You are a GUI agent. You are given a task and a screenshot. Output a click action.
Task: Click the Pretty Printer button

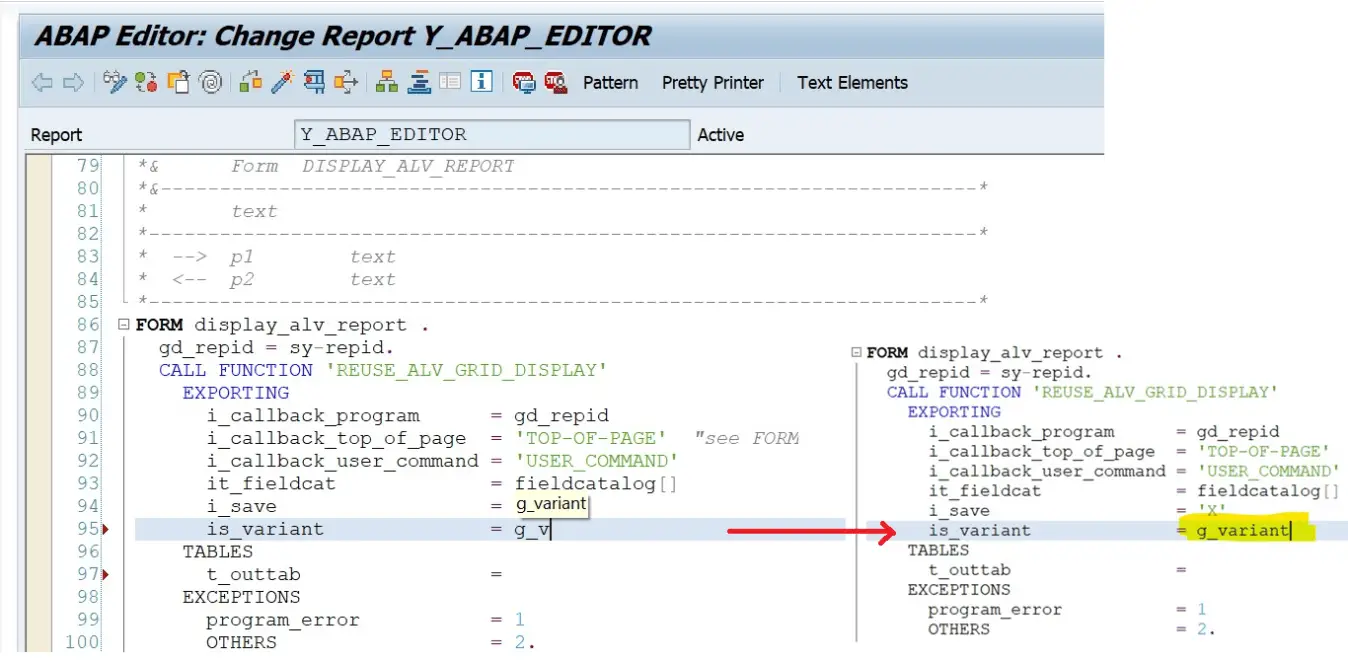point(712,83)
